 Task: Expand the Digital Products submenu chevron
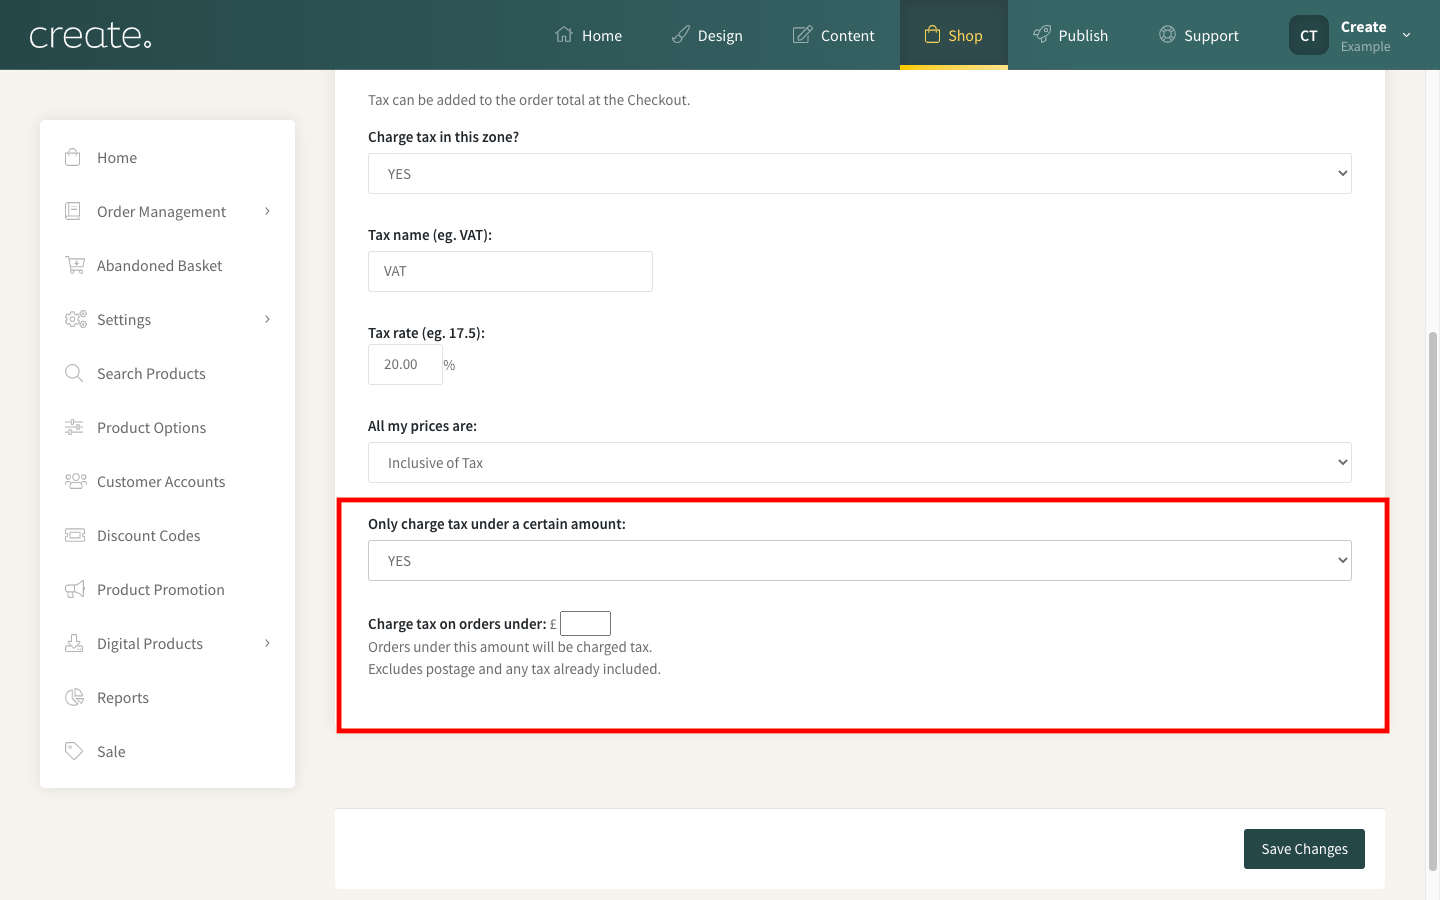pos(267,643)
